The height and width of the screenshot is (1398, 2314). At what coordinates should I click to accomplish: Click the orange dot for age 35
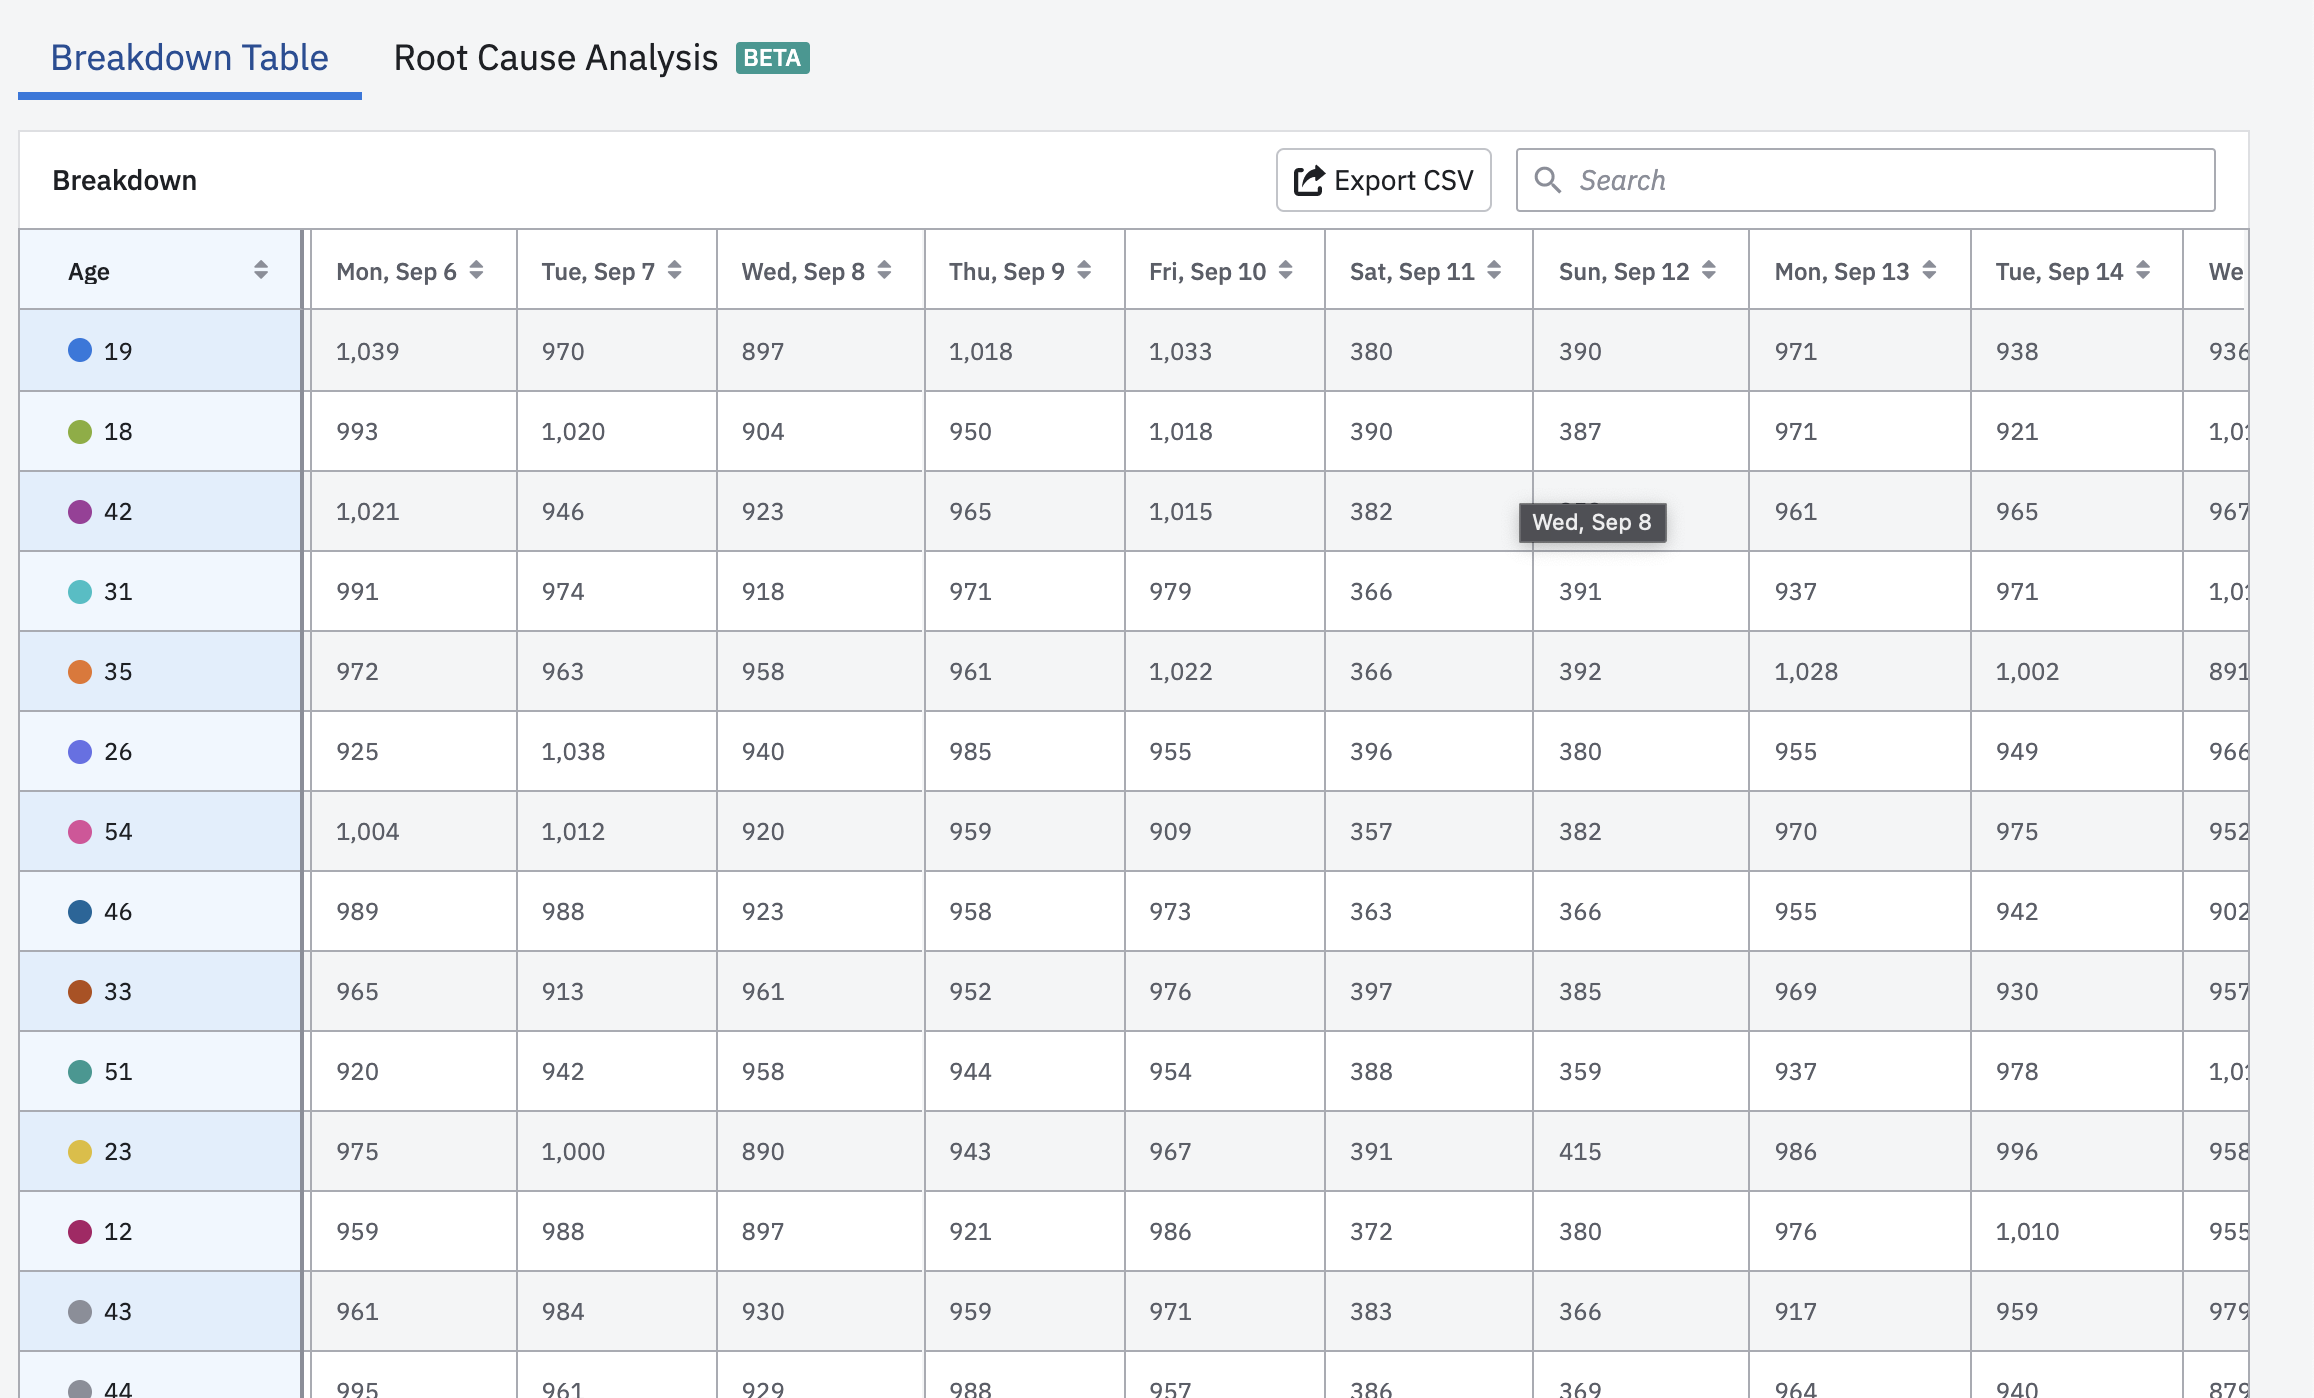pyautogui.click(x=80, y=671)
